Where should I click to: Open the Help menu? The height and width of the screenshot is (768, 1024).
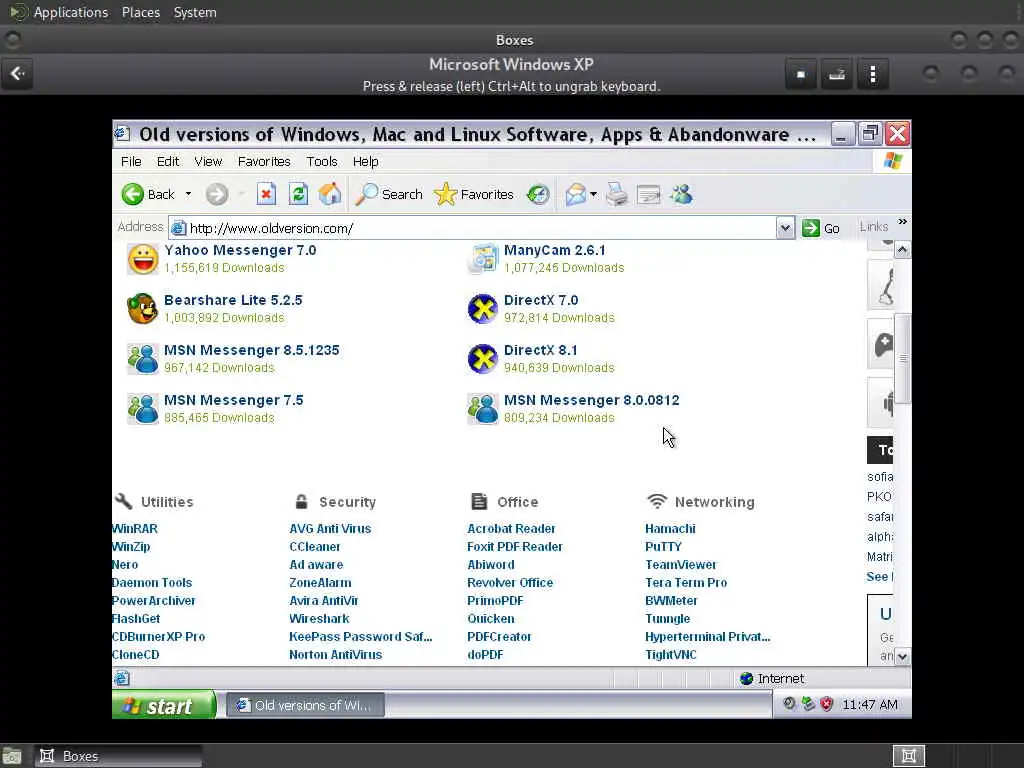[366, 161]
